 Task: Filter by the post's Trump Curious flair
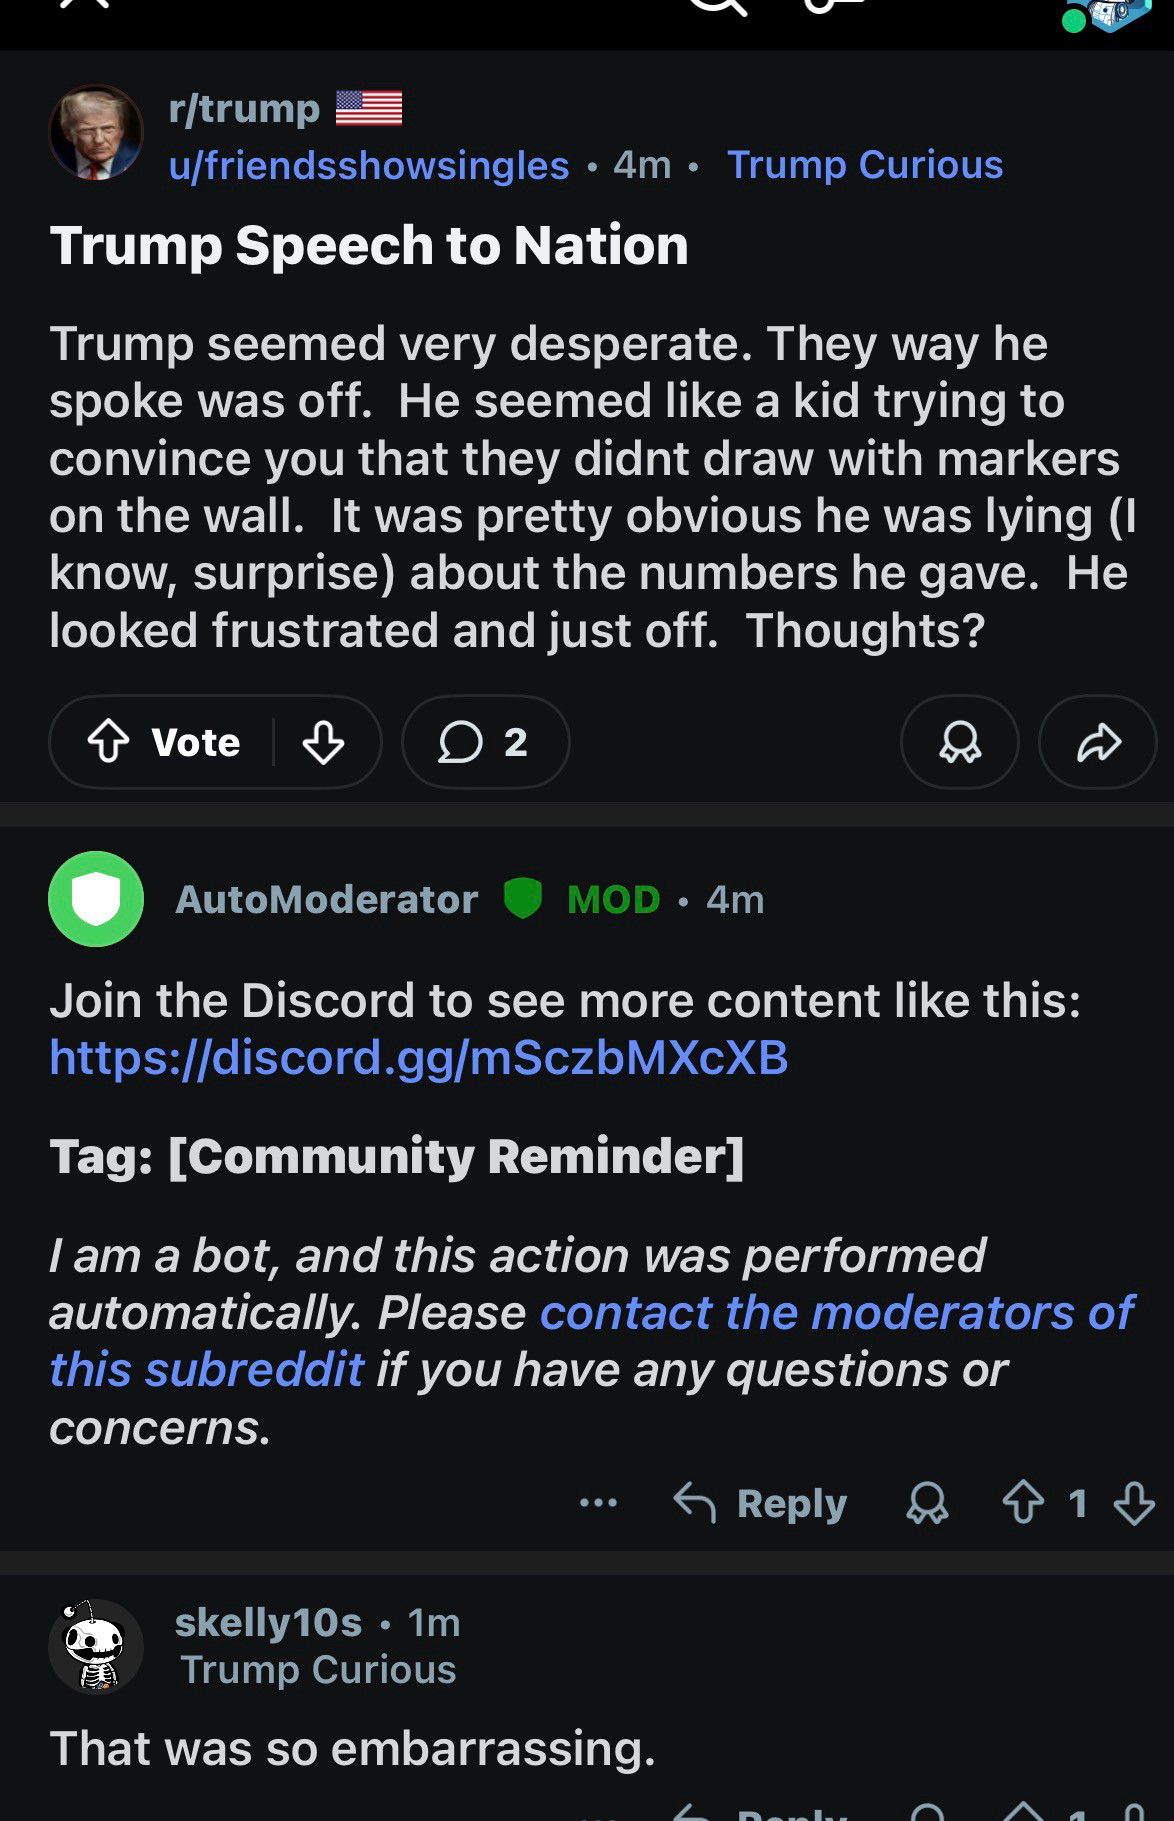point(864,165)
